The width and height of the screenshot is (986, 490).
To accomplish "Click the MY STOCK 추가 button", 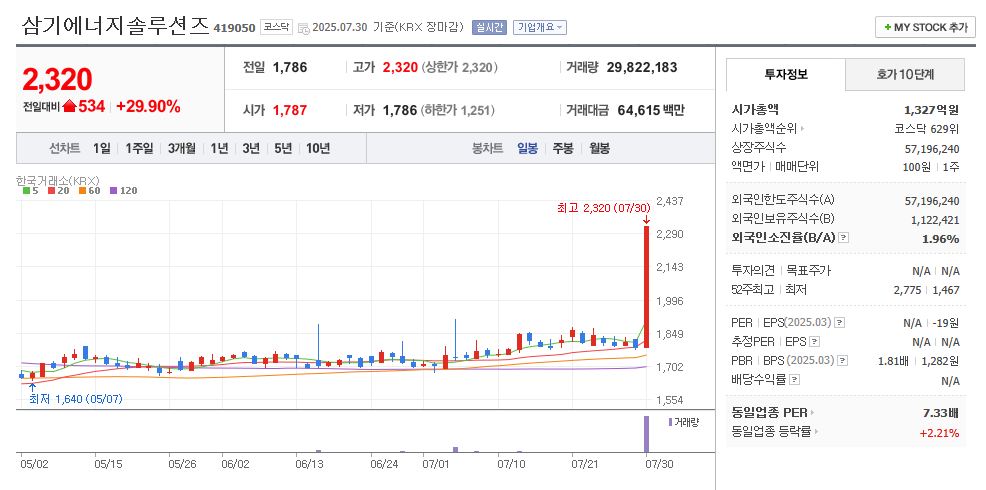I will 925,27.
